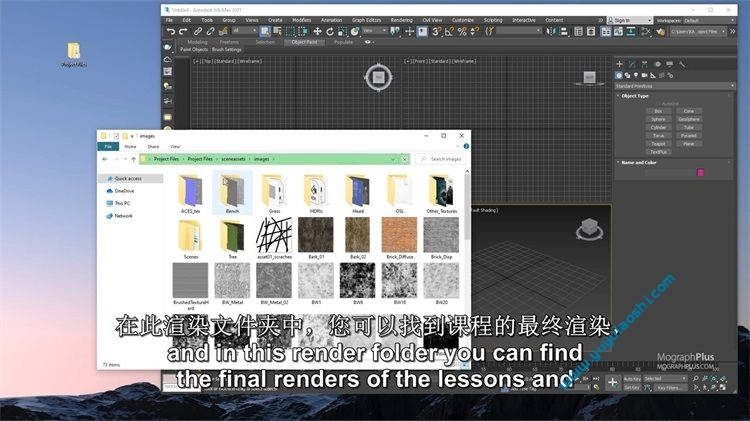This screenshot has width=750, height=421.
Task: Select the Unlink Selection icon
Action: [x=210, y=32]
